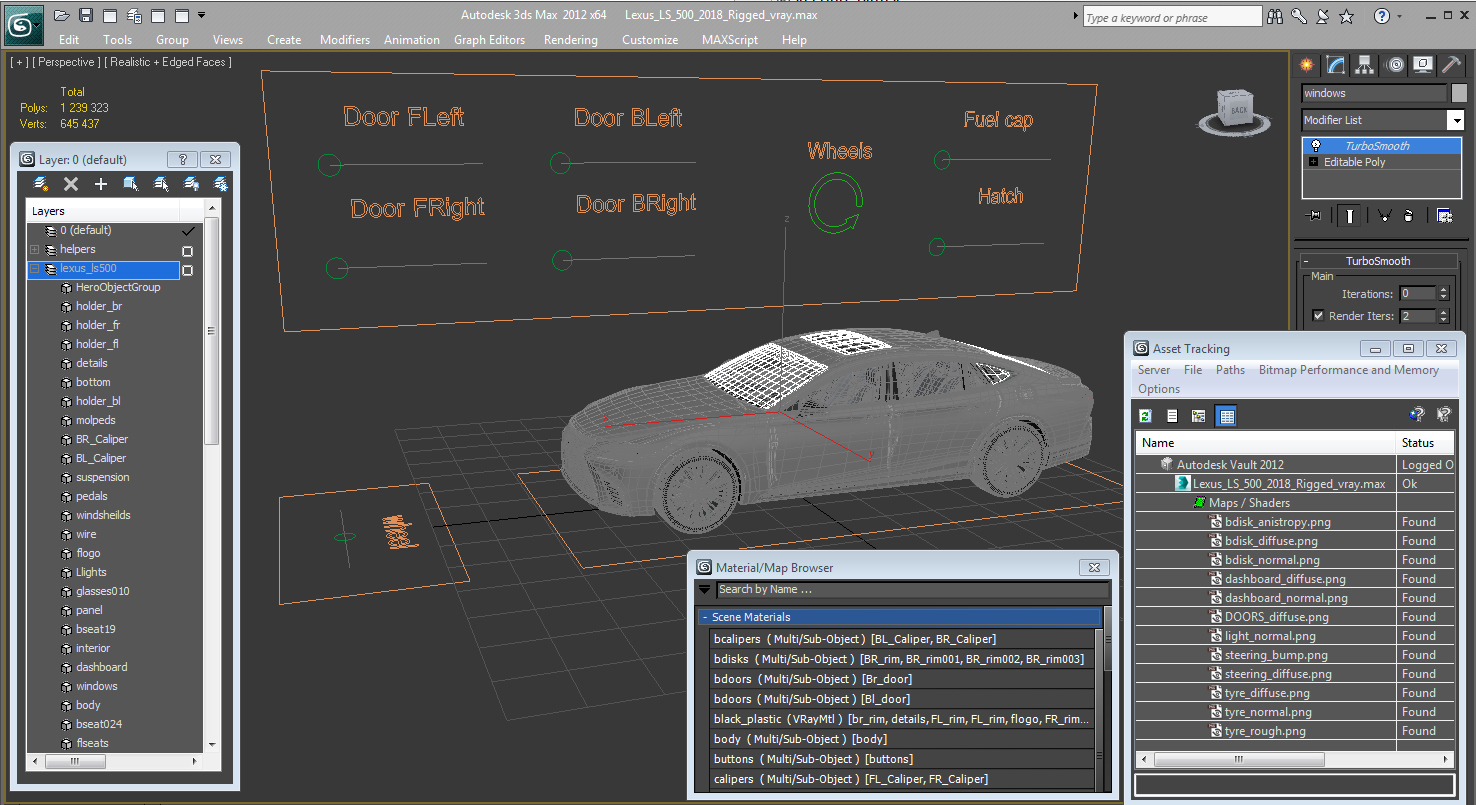This screenshot has height=805, width=1476.
Task: Open the 3ds Max application menu logo
Action: pyautogui.click(x=24, y=24)
